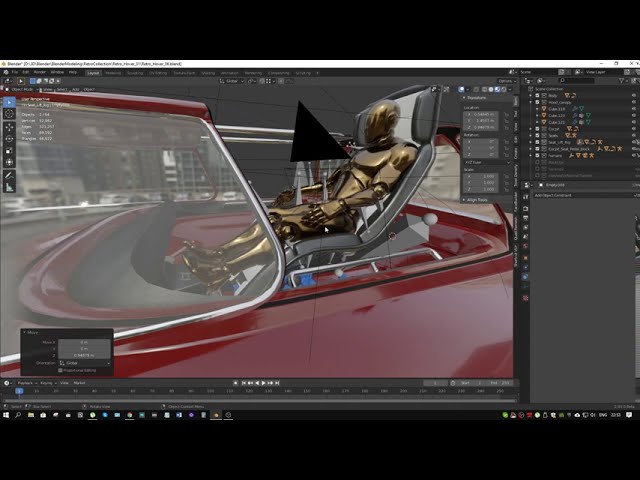Open Windows taskbar search
The width and height of the screenshot is (640, 480).
click(x=18, y=415)
